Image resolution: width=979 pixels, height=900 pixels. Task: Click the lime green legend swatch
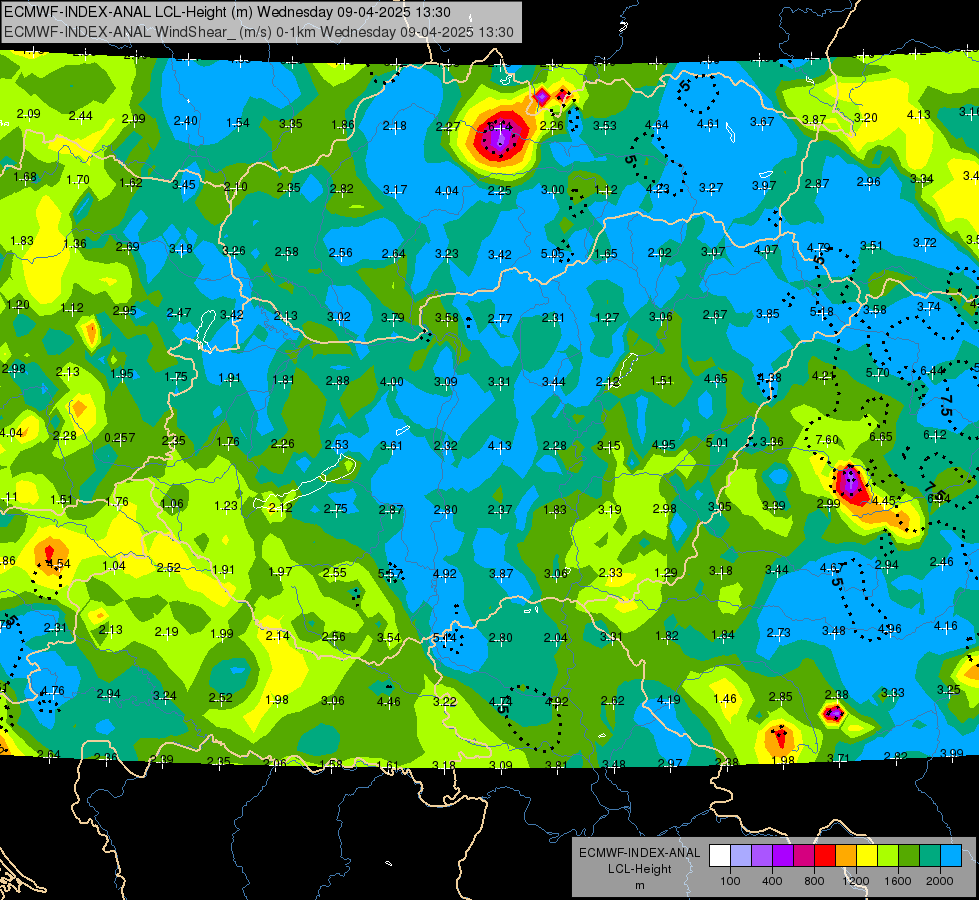tap(887, 856)
